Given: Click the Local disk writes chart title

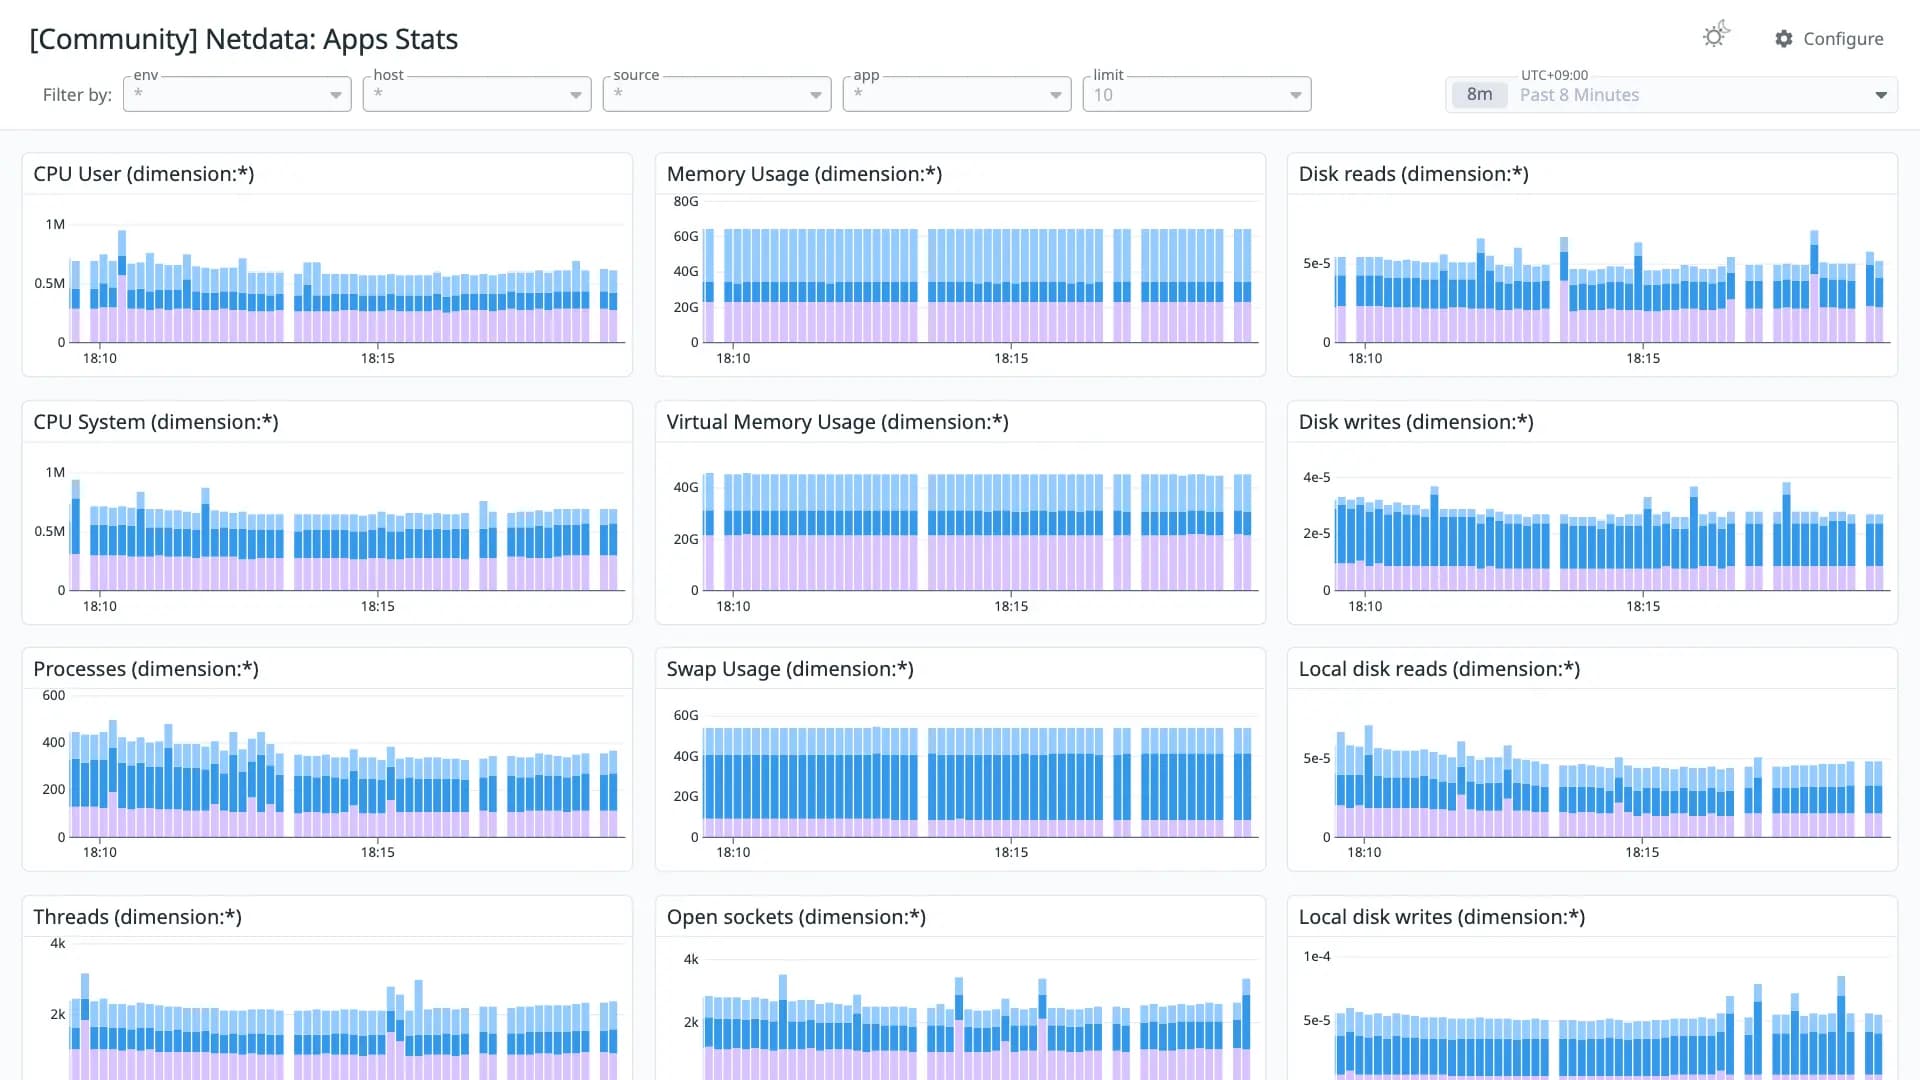Looking at the screenshot, I should (1442, 917).
